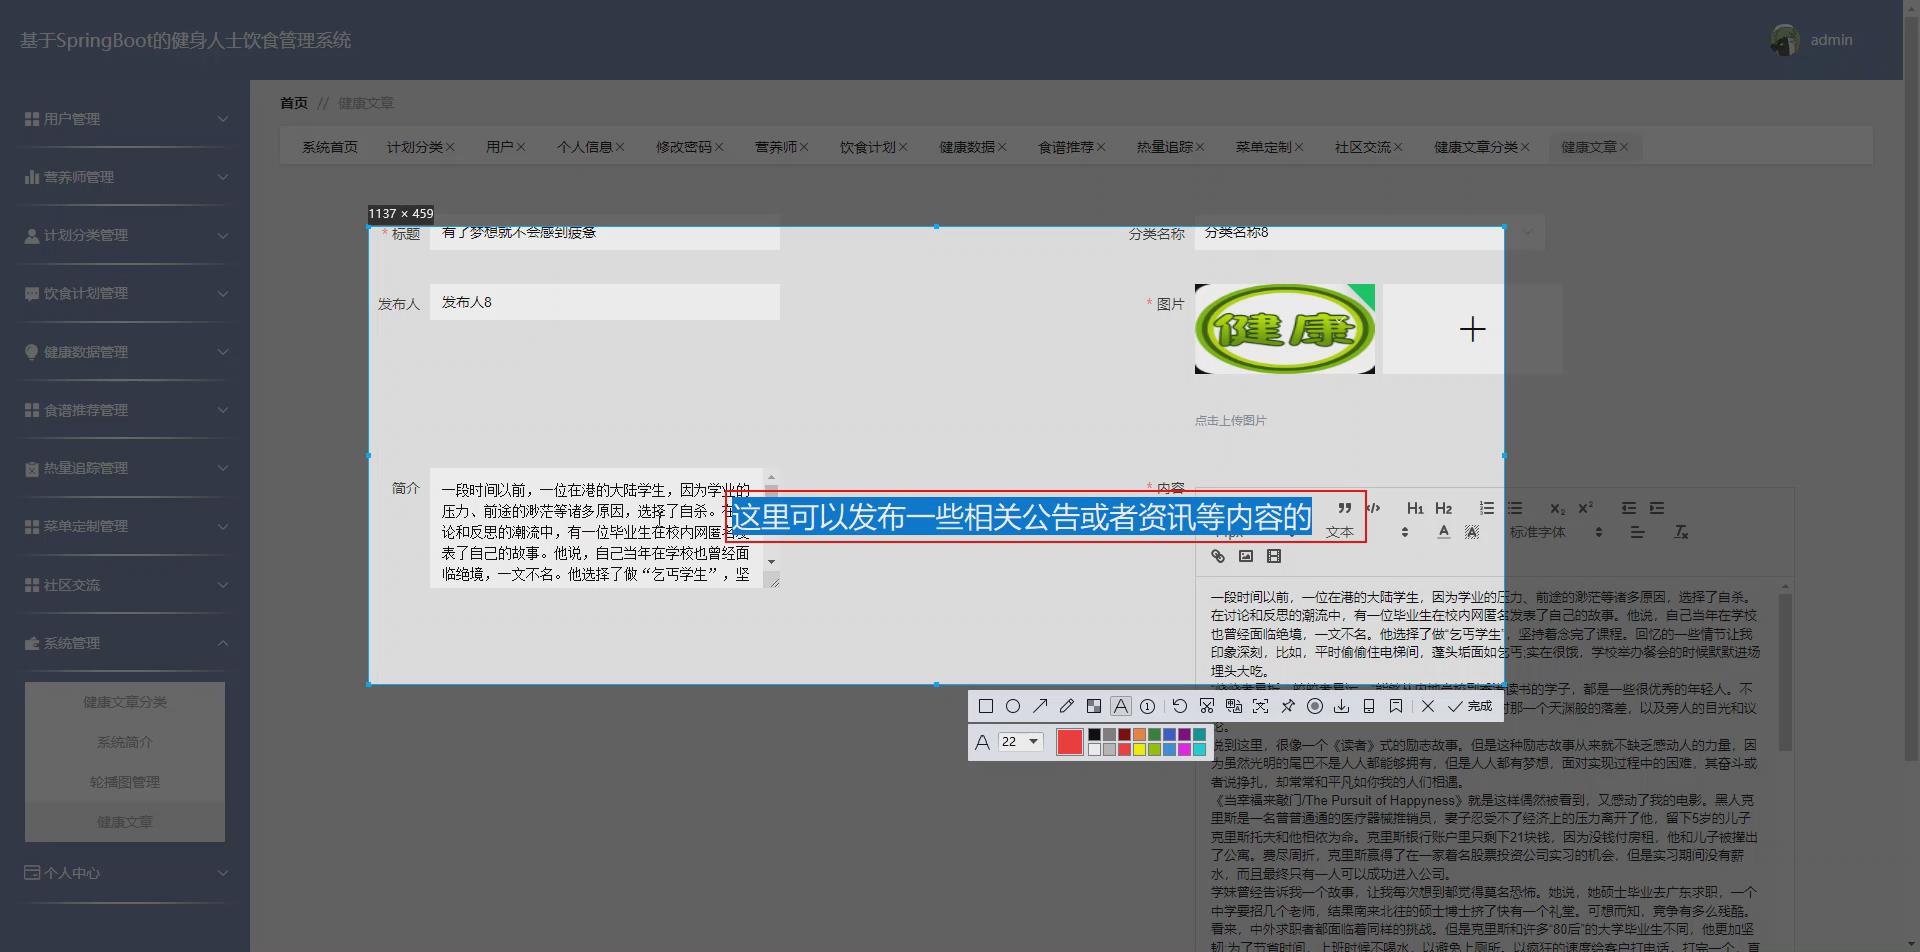Click the insert hyperlink icon
The height and width of the screenshot is (952, 1920).
tap(1217, 556)
